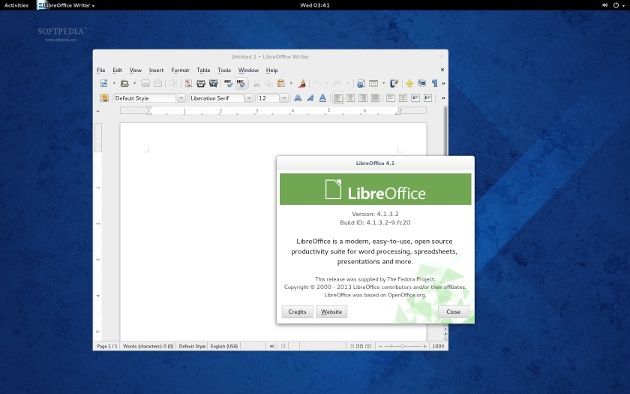Image resolution: width=630 pixels, height=394 pixels.
Task: Click English (USA) language in status bar
Action: (224, 346)
